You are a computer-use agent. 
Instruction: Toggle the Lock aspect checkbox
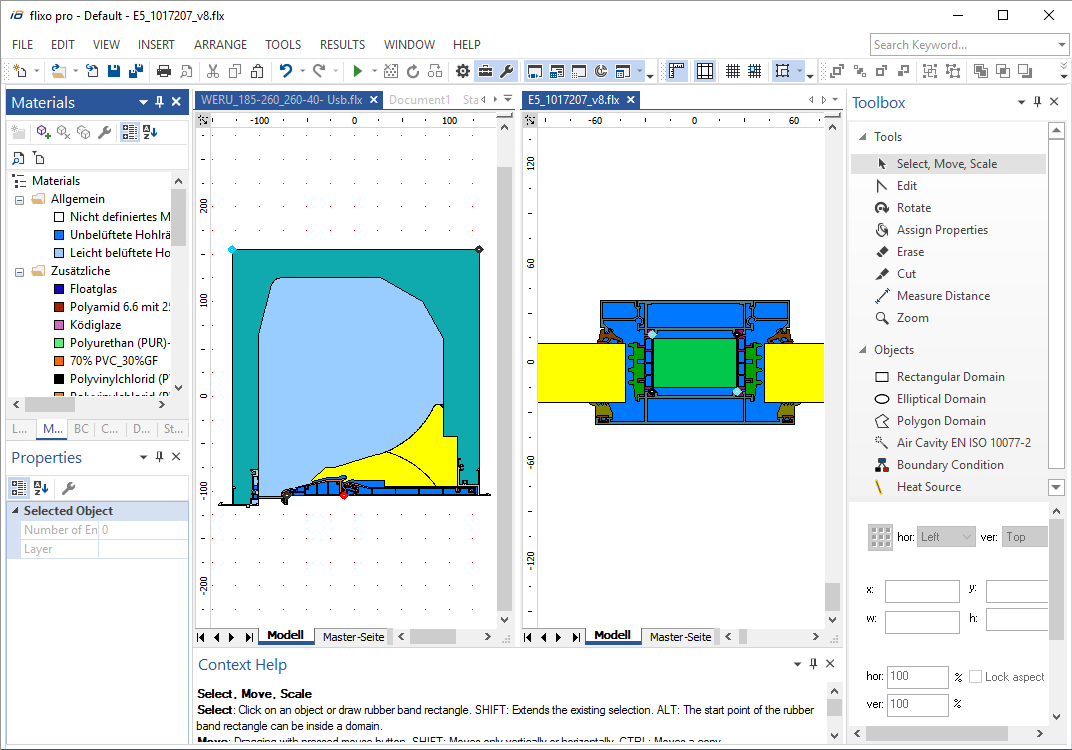coord(975,677)
